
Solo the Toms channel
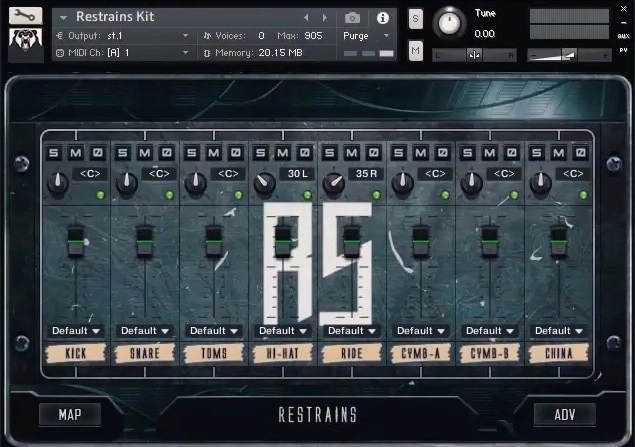point(192,153)
